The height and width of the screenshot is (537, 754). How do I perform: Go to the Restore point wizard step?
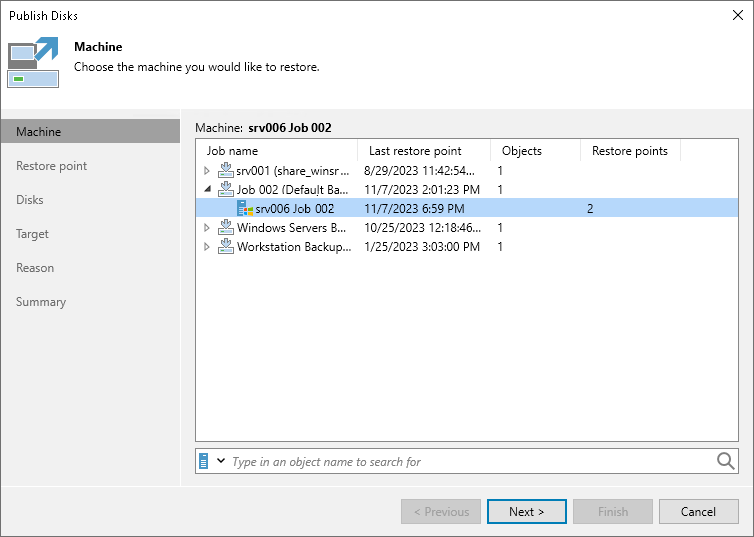click(51, 165)
